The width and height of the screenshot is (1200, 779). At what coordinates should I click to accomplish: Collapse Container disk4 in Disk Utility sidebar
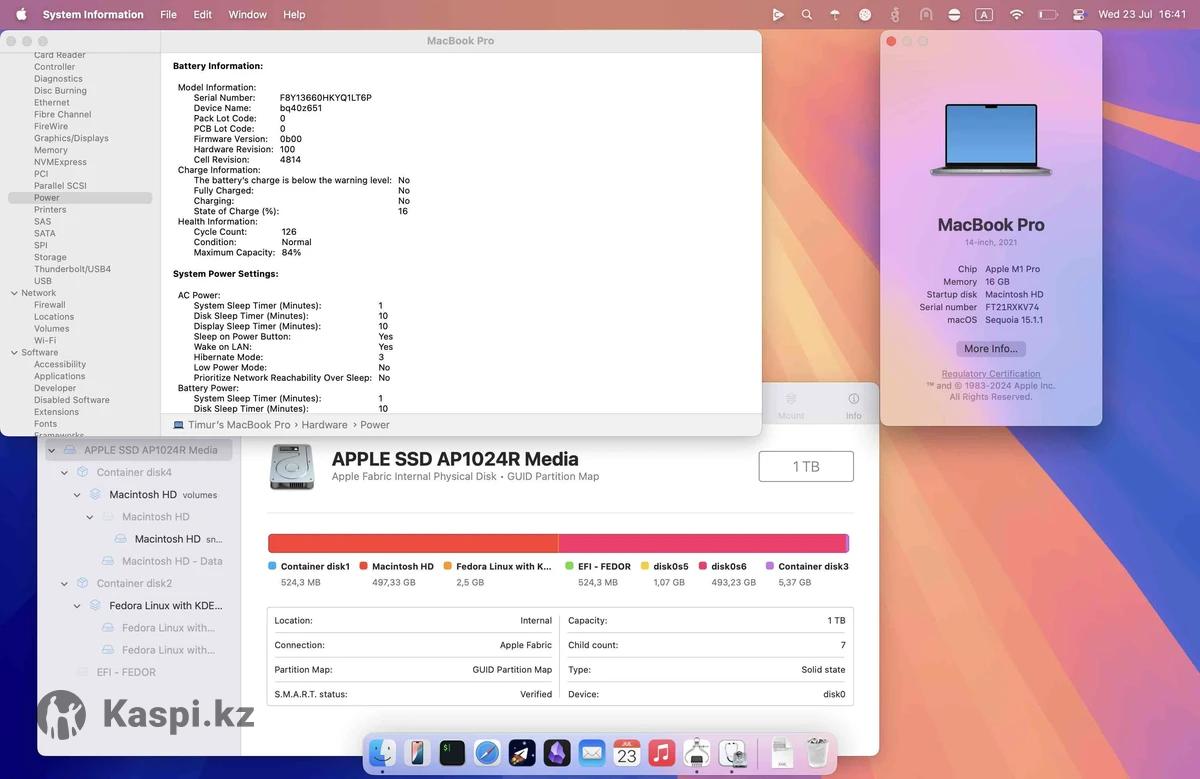point(65,472)
